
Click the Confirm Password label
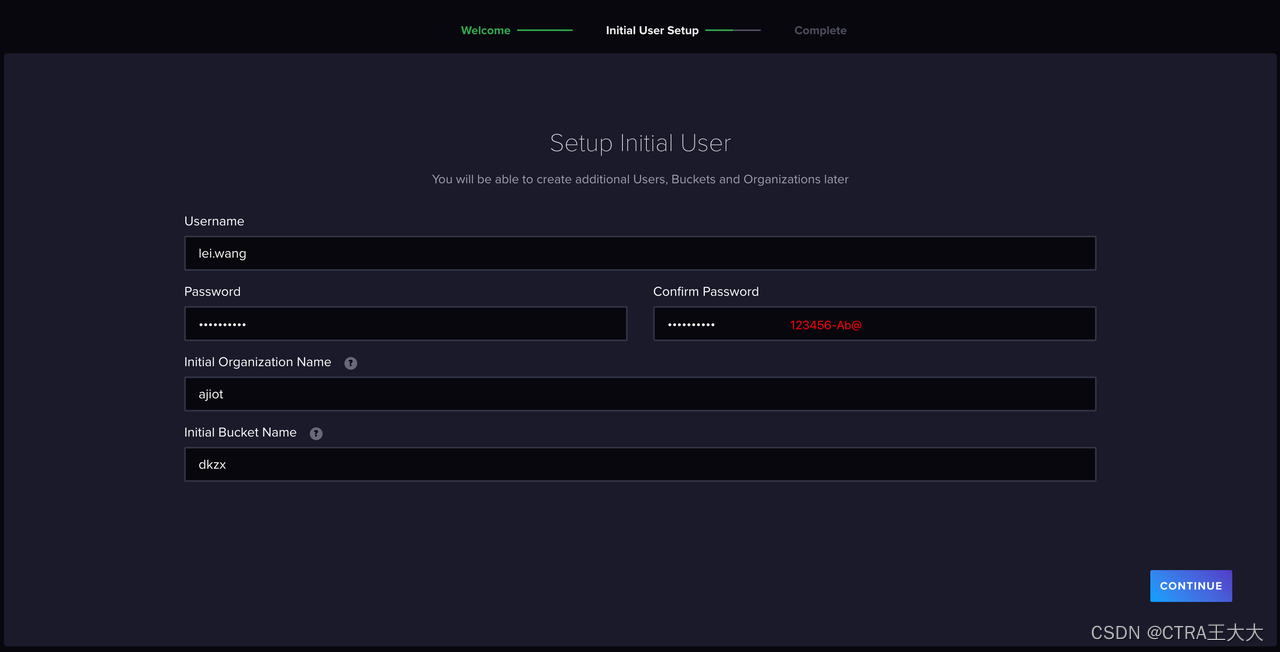pyautogui.click(x=706, y=291)
